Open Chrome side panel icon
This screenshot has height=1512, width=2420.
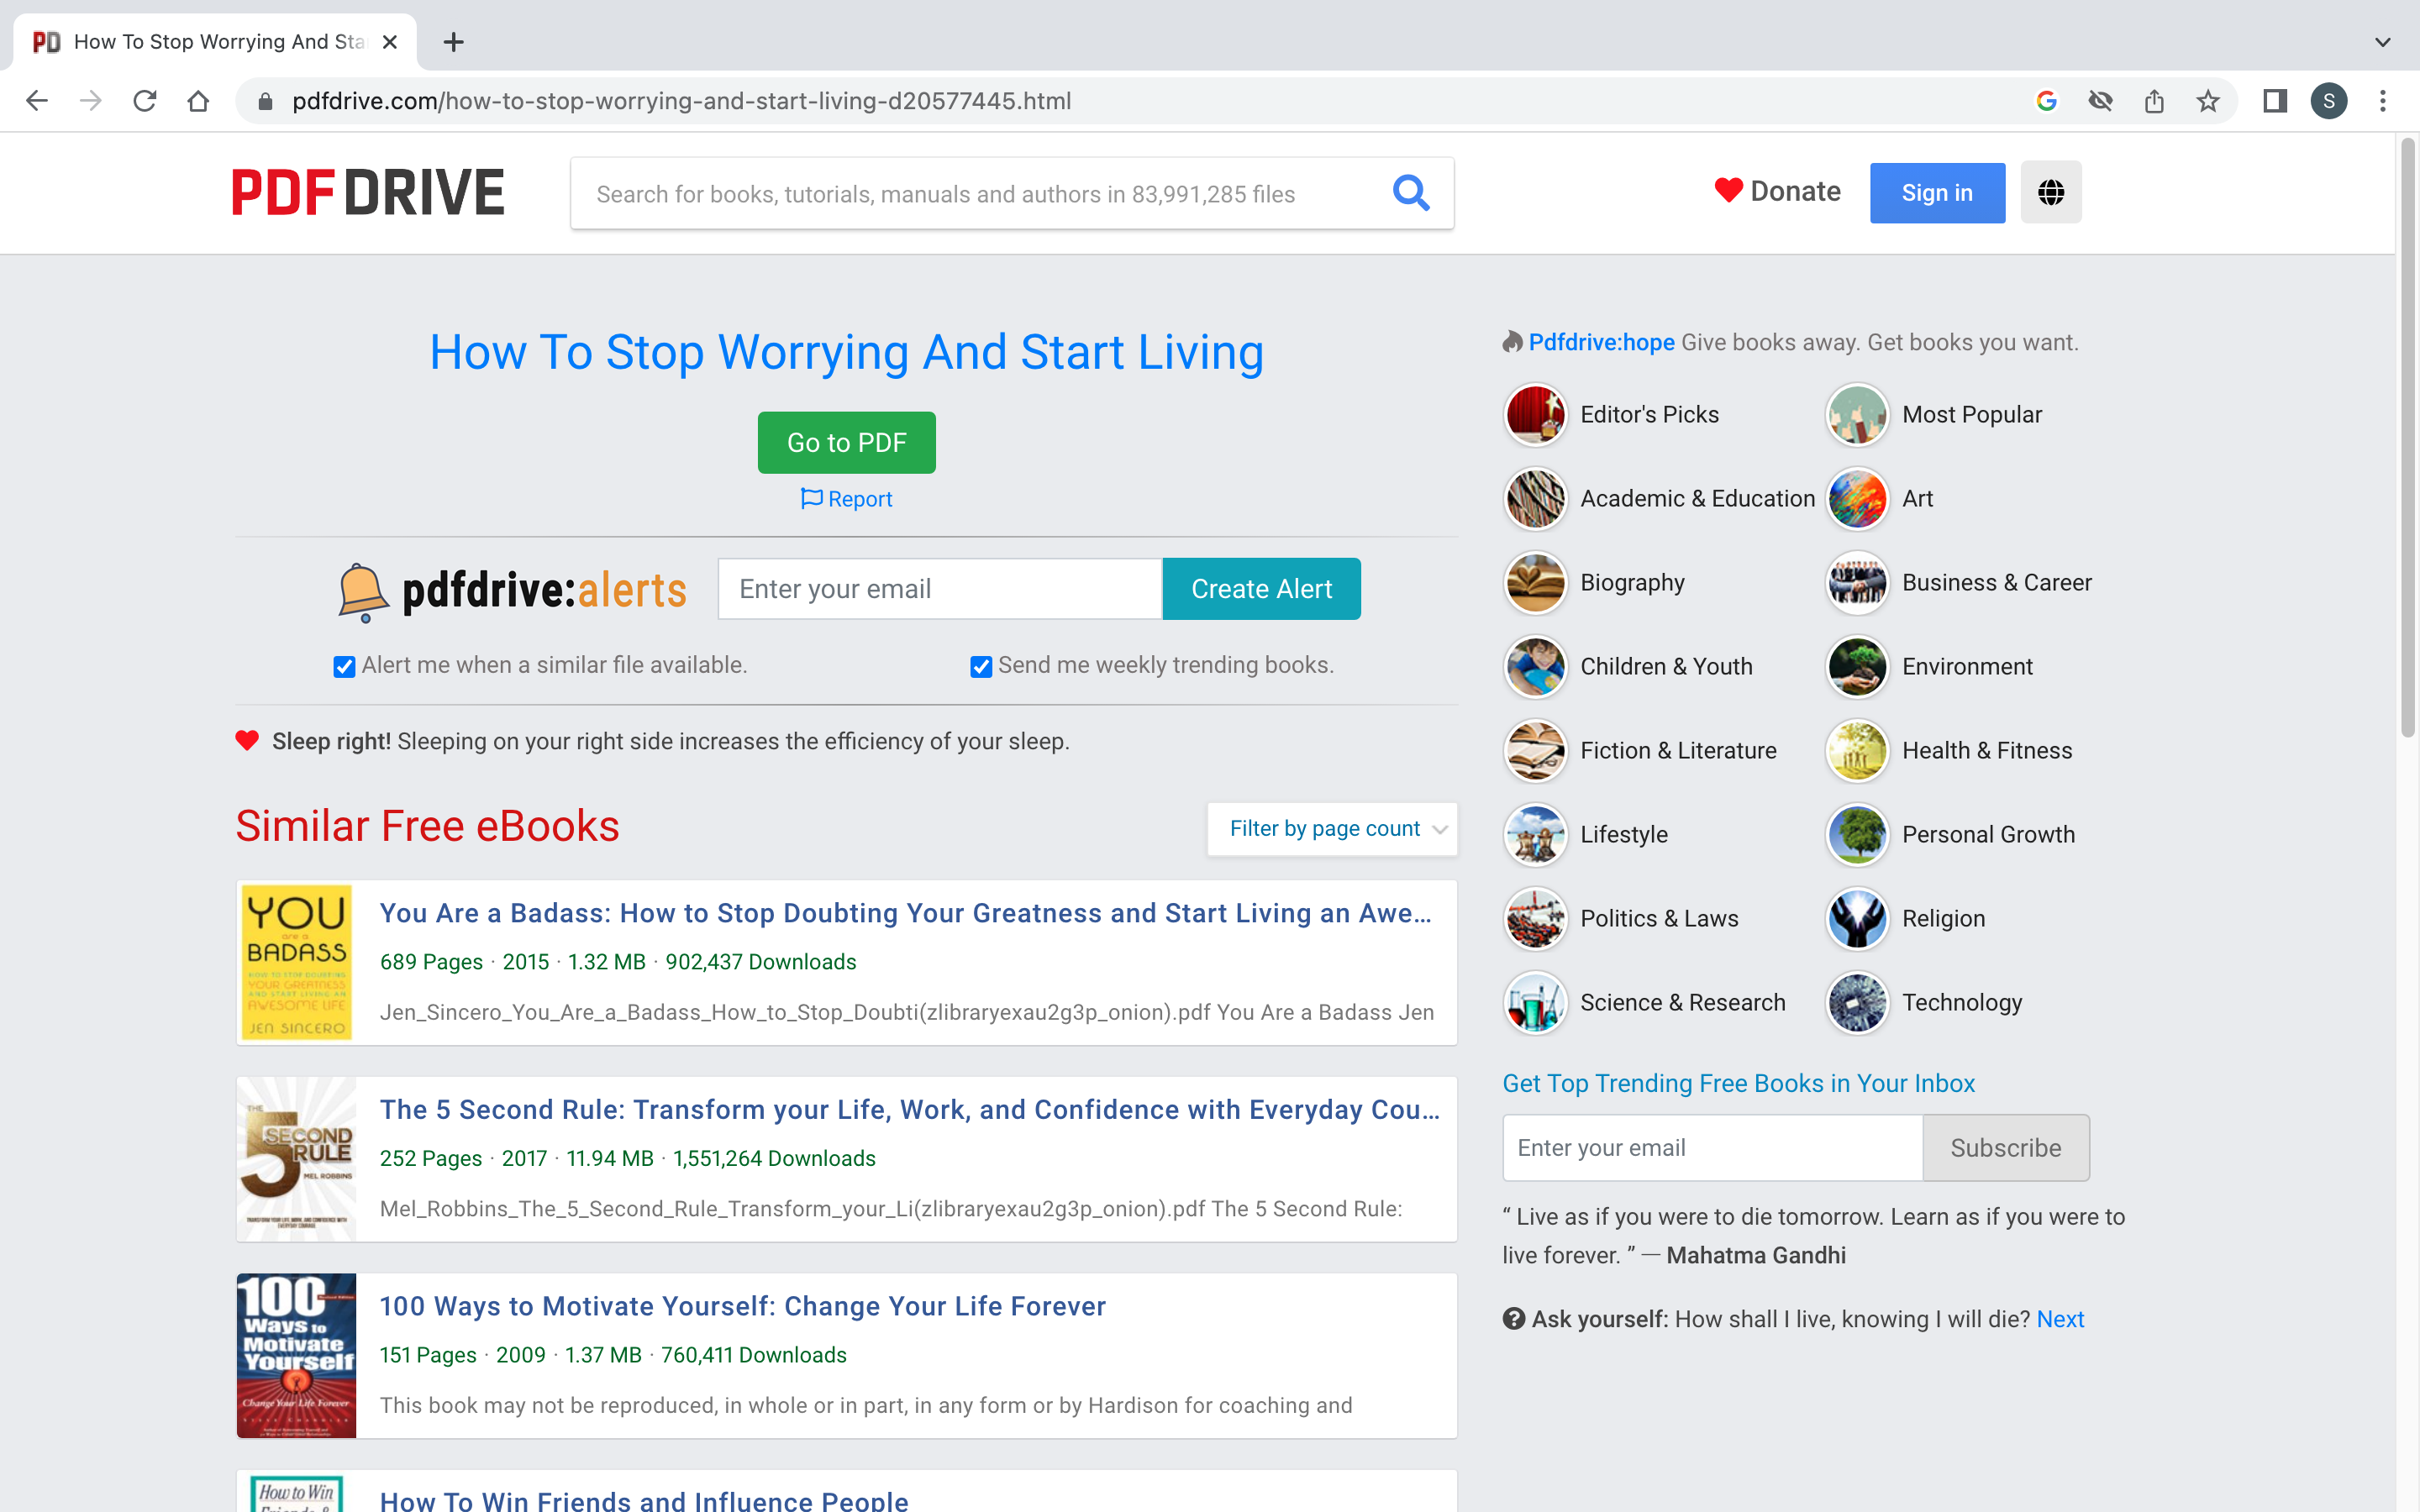click(x=2275, y=101)
